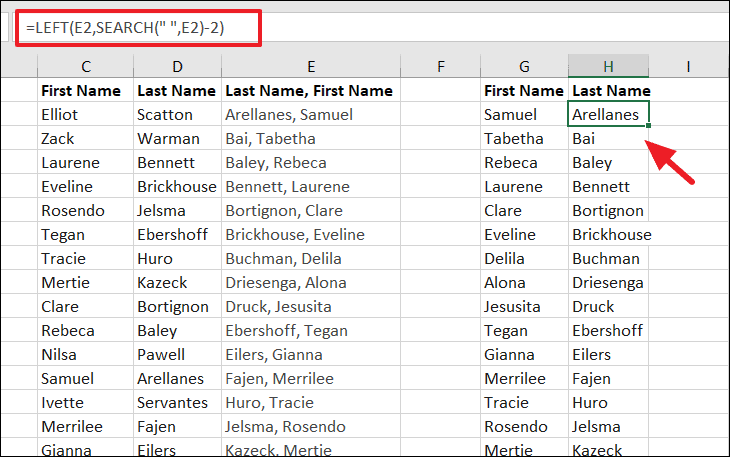The height and width of the screenshot is (457, 730).
Task: Select the active cell containing Arellanes
Action: [x=607, y=115]
